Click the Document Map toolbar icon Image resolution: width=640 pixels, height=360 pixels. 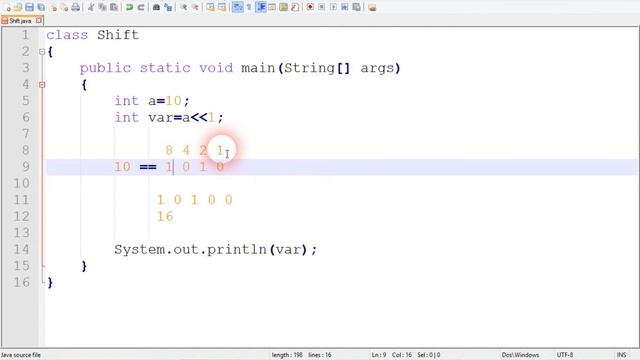(283, 7)
